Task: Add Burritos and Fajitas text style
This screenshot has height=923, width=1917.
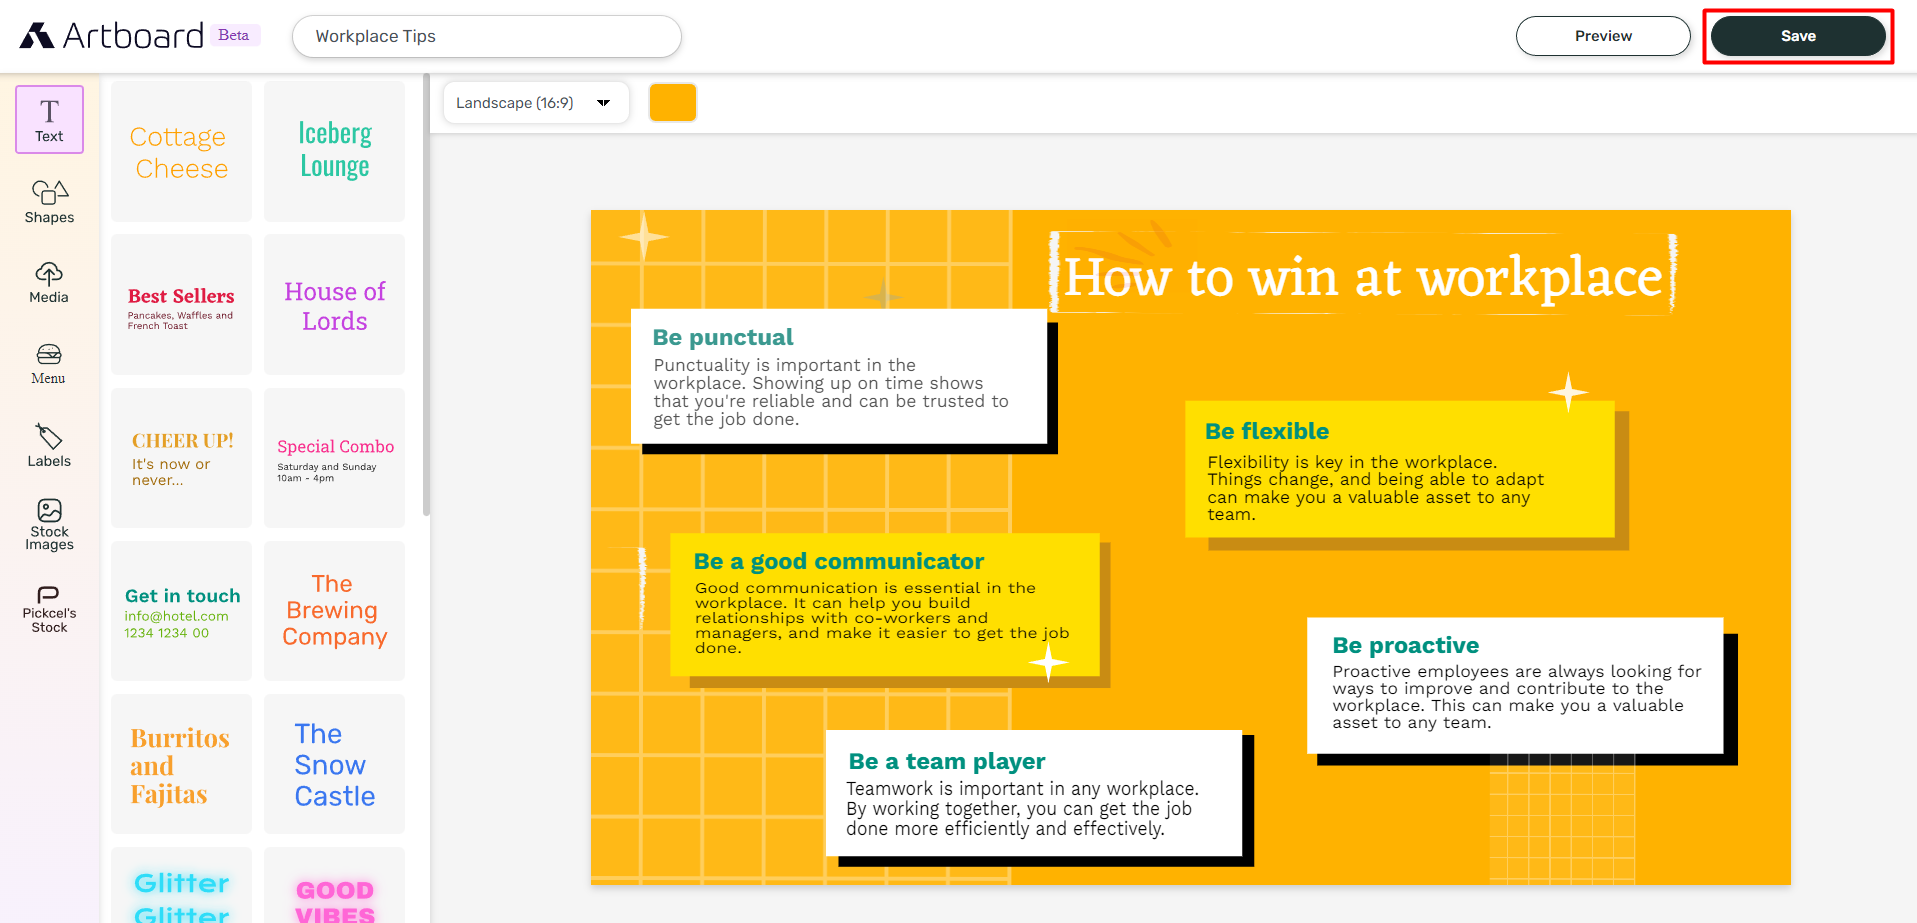Action: coord(181,764)
